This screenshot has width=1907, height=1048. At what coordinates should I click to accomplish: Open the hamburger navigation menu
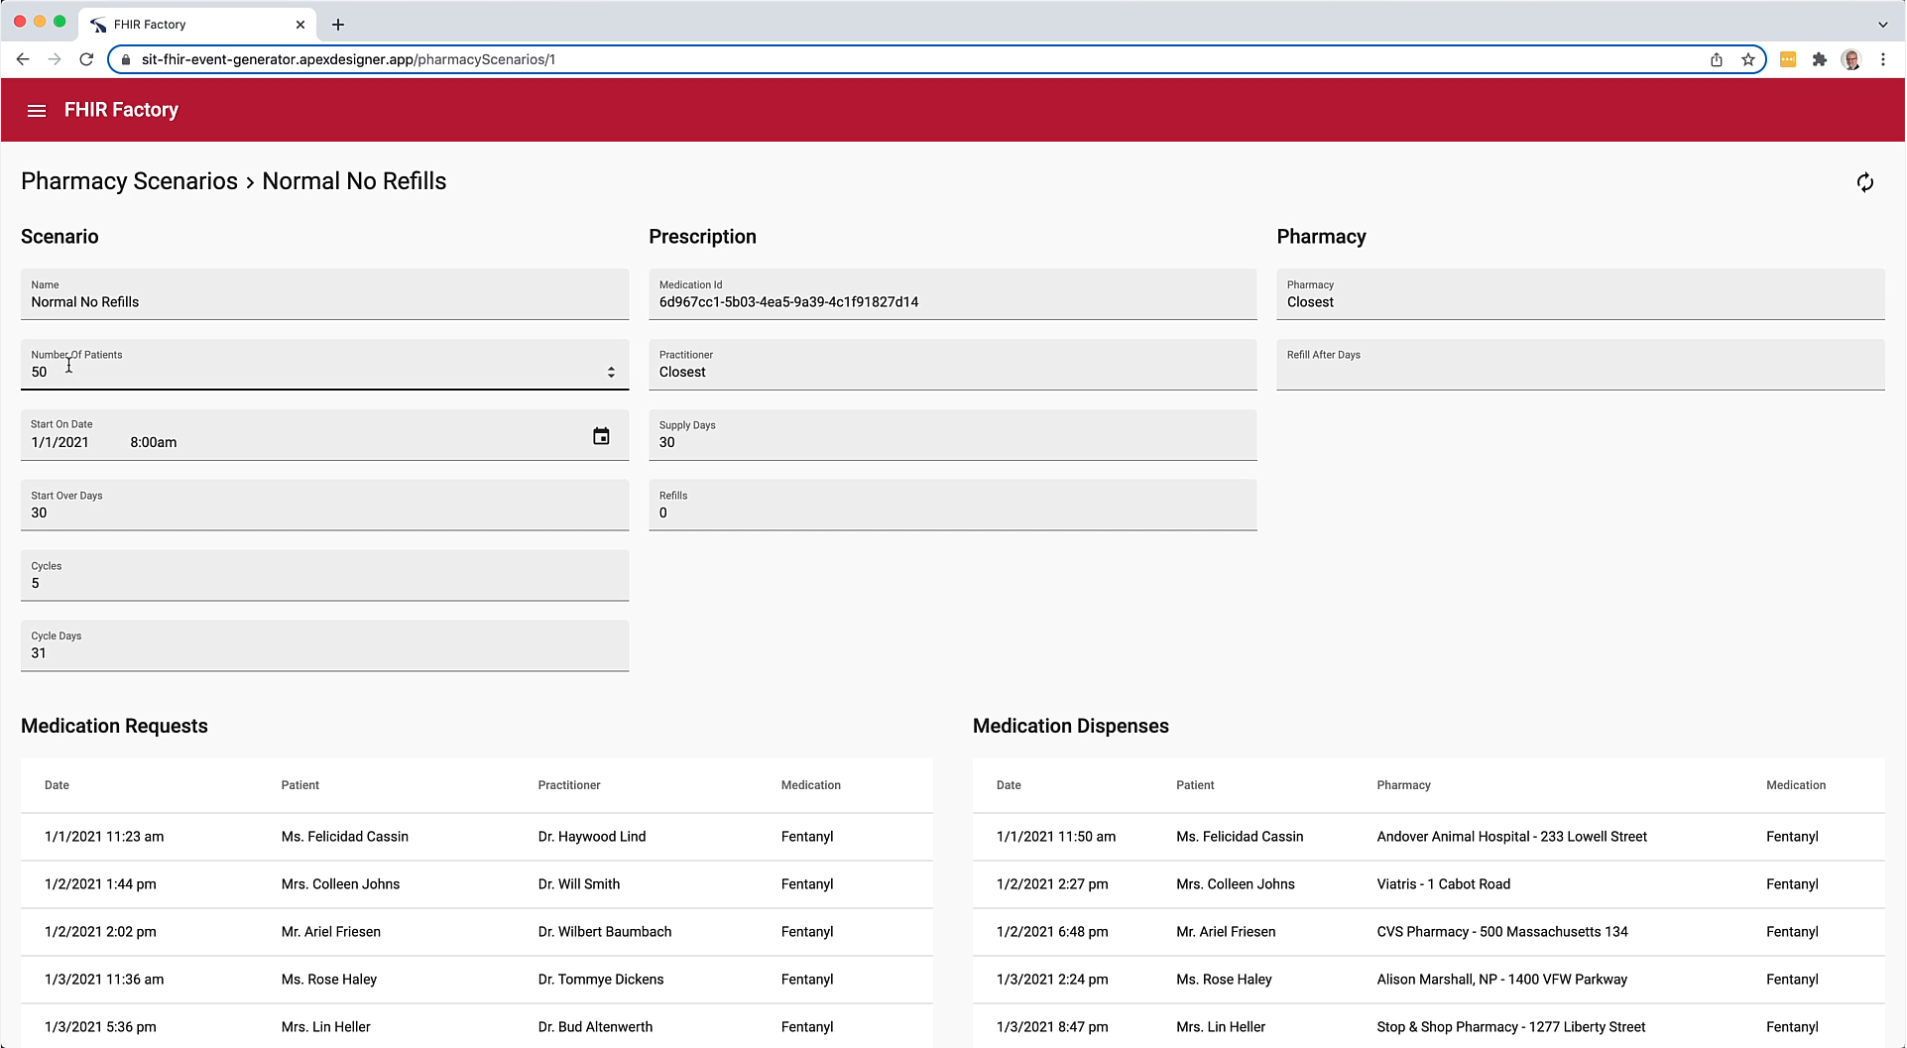point(36,110)
